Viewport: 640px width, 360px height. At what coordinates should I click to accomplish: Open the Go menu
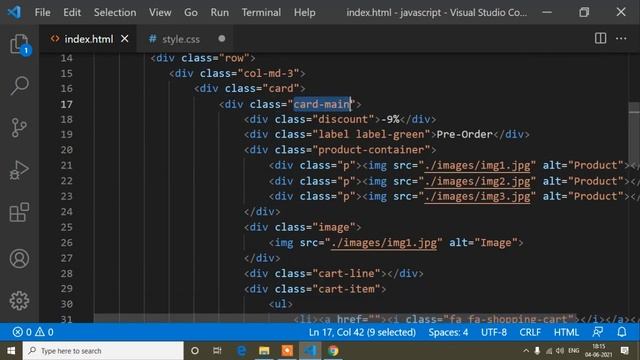click(191, 12)
